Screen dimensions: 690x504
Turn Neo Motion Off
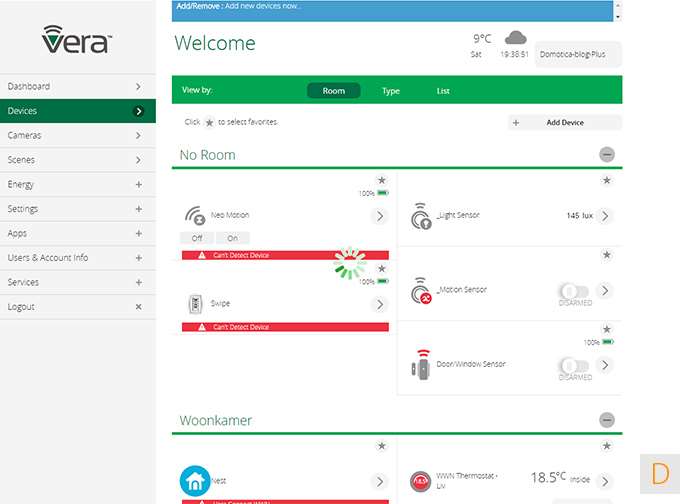[197, 238]
